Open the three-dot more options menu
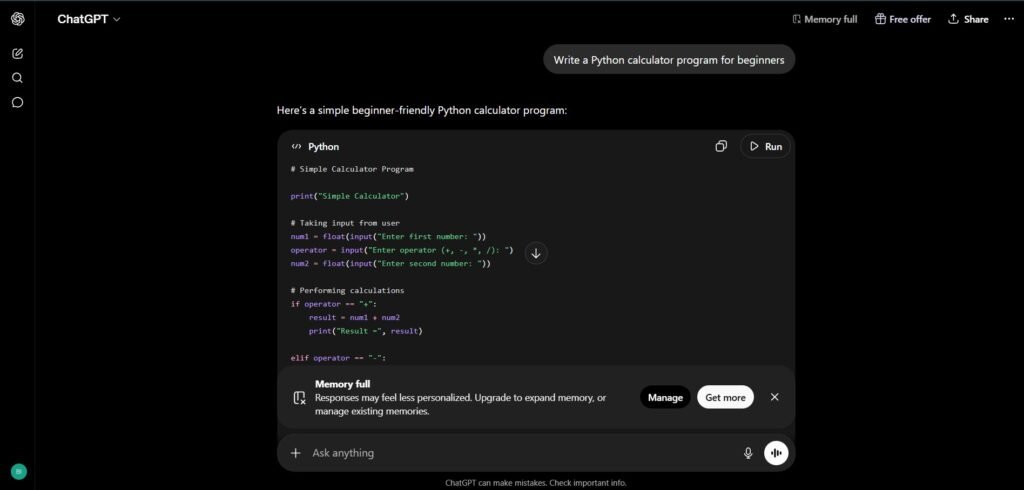This screenshot has width=1024, height=490. (x=1009, y=20)
